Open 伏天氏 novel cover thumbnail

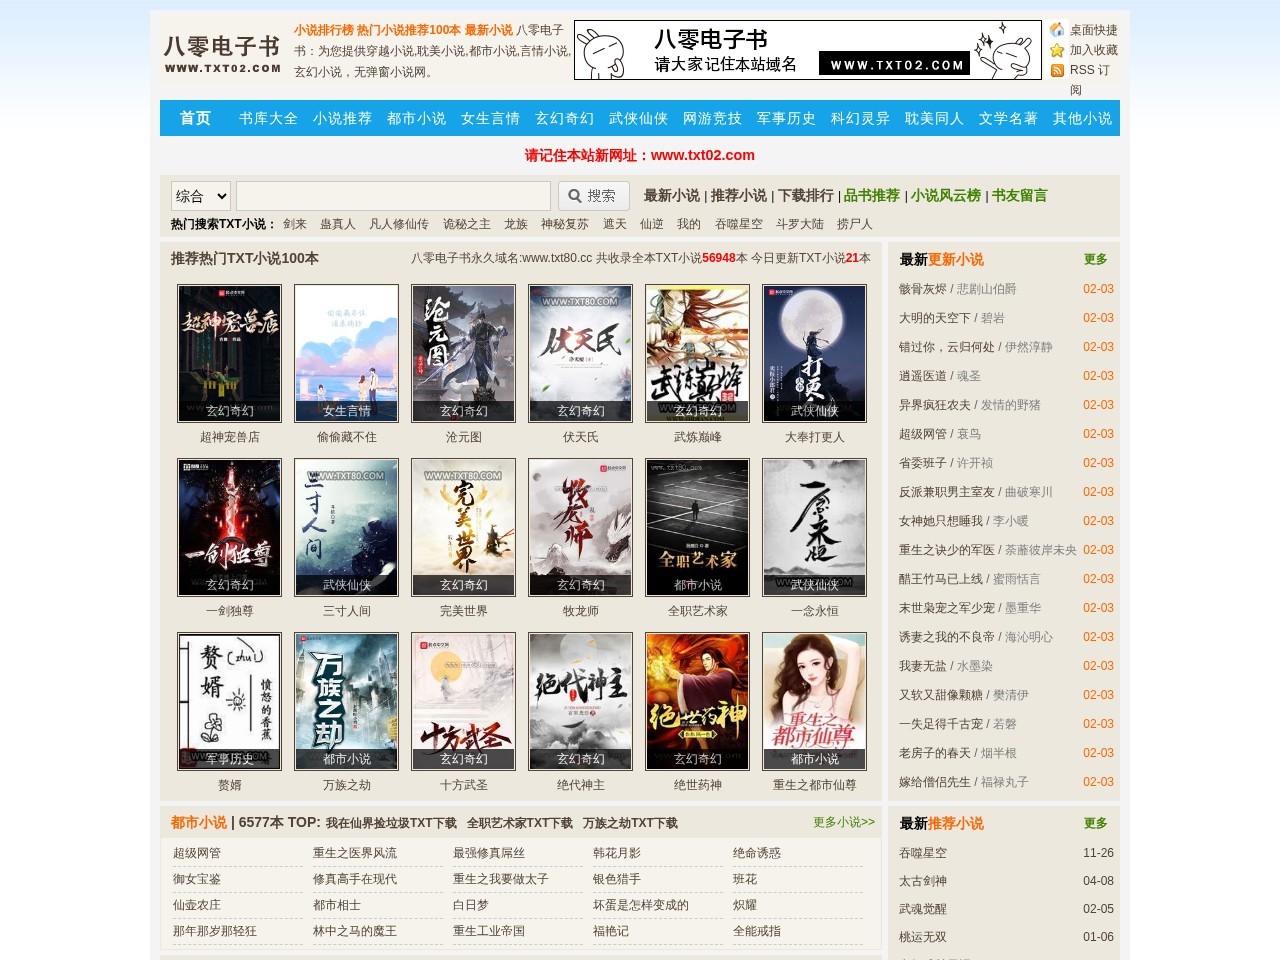pyautogui.click(x=580, y=353)
